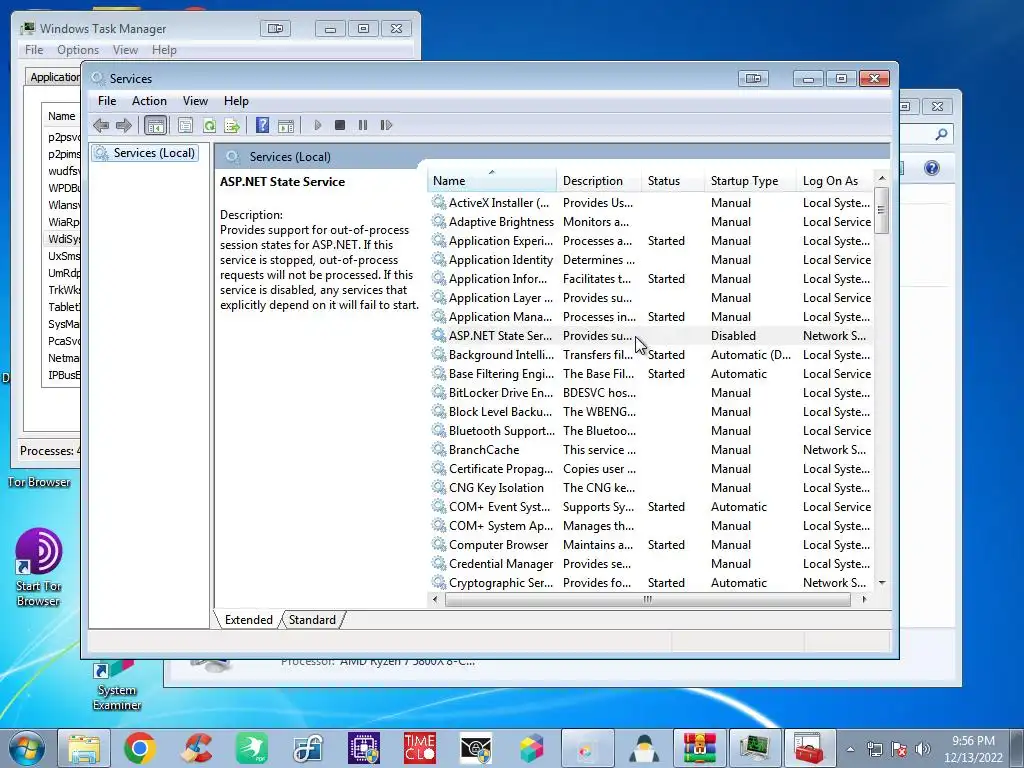This screenshot has height=768, width=1024.
Task: Switch to the Extended tab
Action: 248,620
